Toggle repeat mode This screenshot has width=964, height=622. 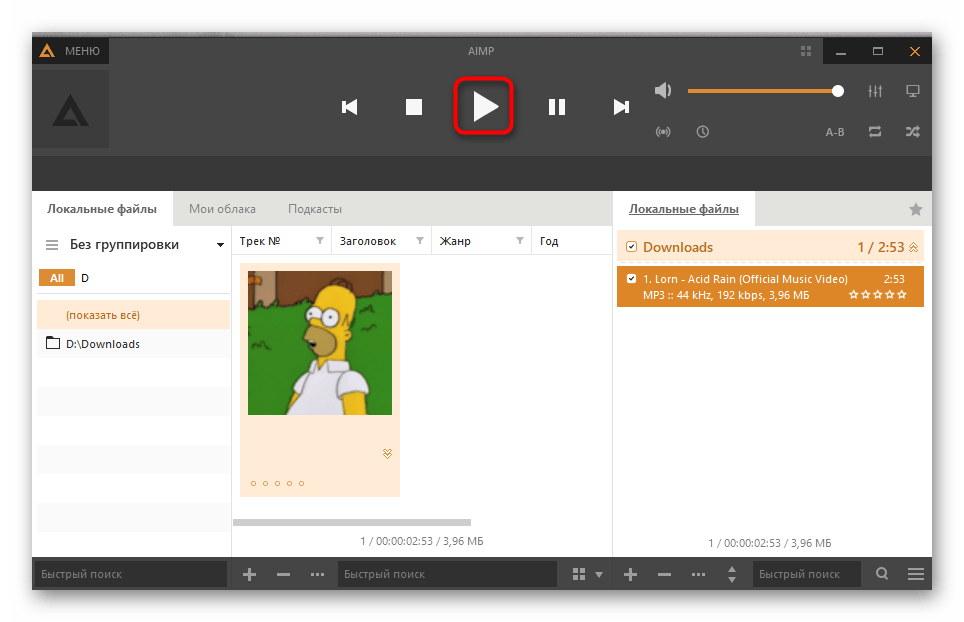click(875, 131)
